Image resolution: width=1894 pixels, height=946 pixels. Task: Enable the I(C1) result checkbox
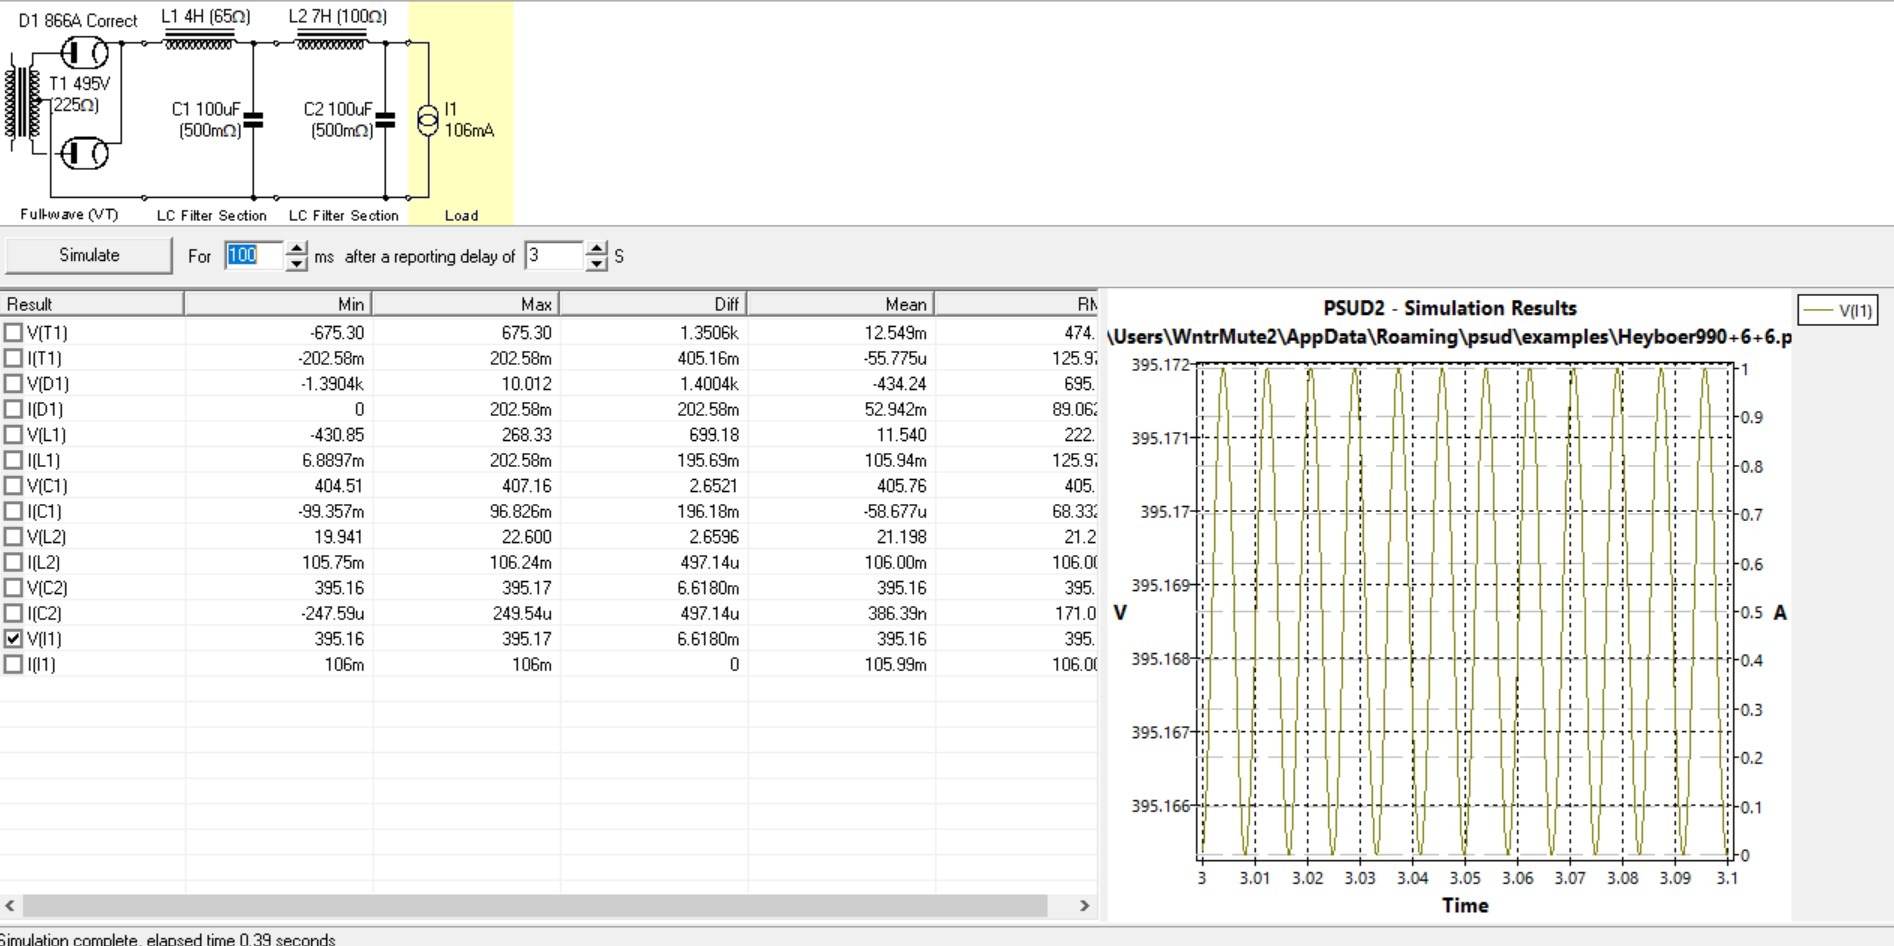13,511
